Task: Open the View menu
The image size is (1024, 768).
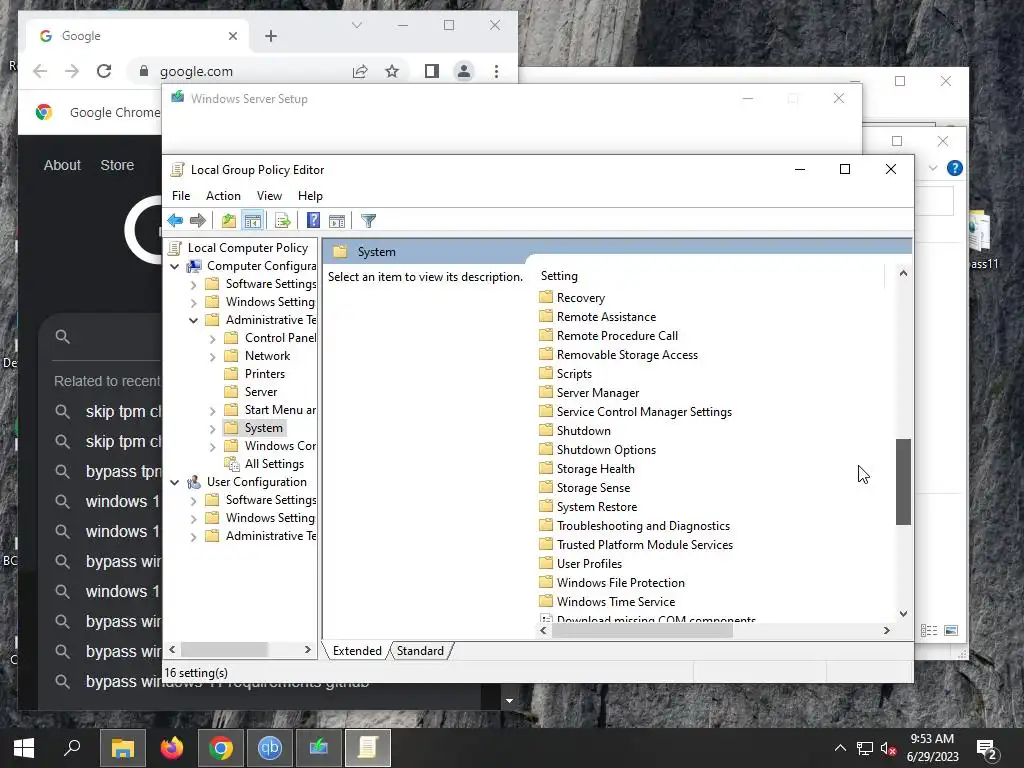Action: 269,196
